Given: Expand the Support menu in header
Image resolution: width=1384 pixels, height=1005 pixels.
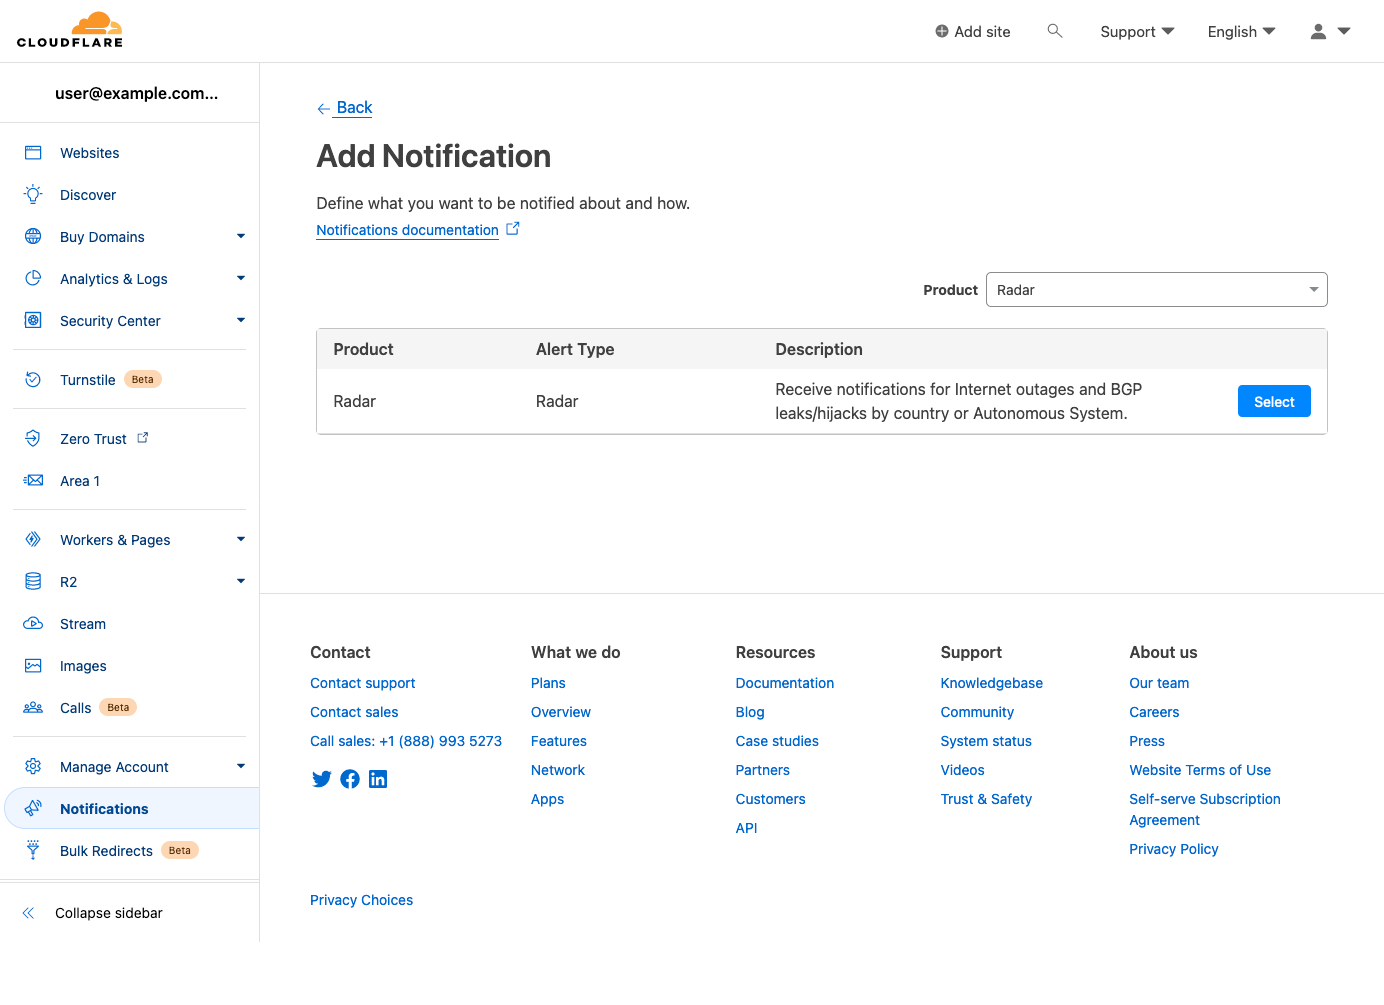Looking at the screenshot, I should click(x=1137, y=32).
